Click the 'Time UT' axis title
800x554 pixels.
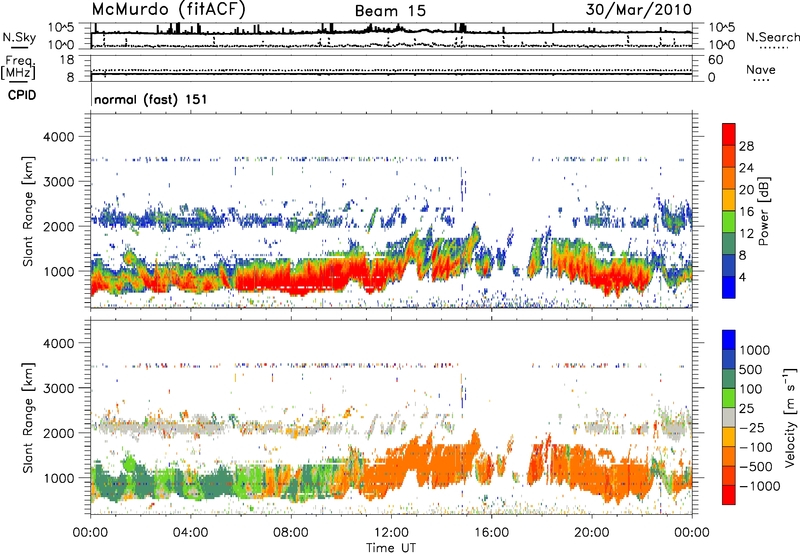click(391, 548)
